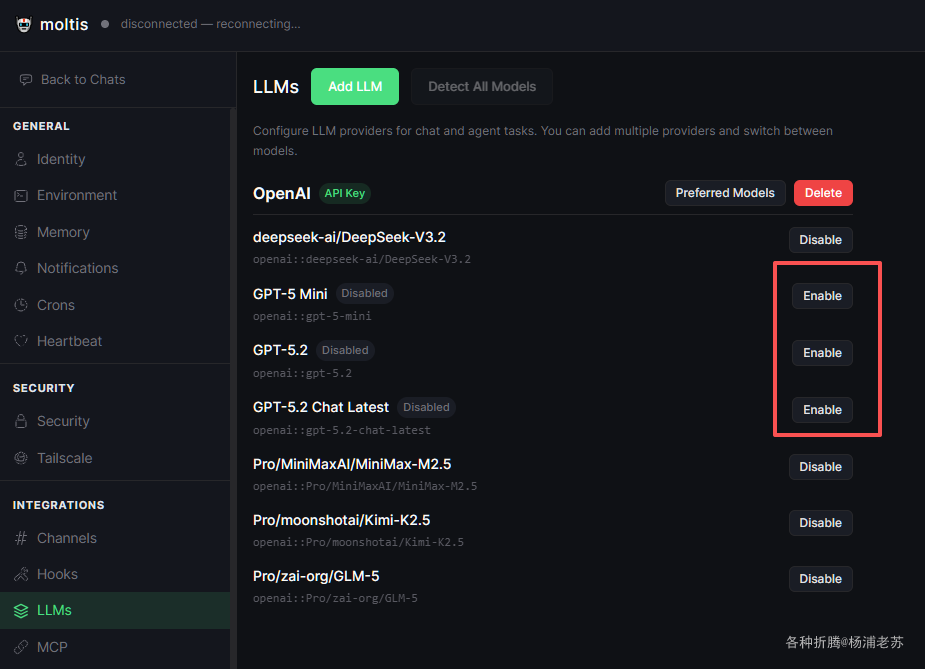Open the Crons settings
This screenshot has height=669, width=925.
(115, 305)
